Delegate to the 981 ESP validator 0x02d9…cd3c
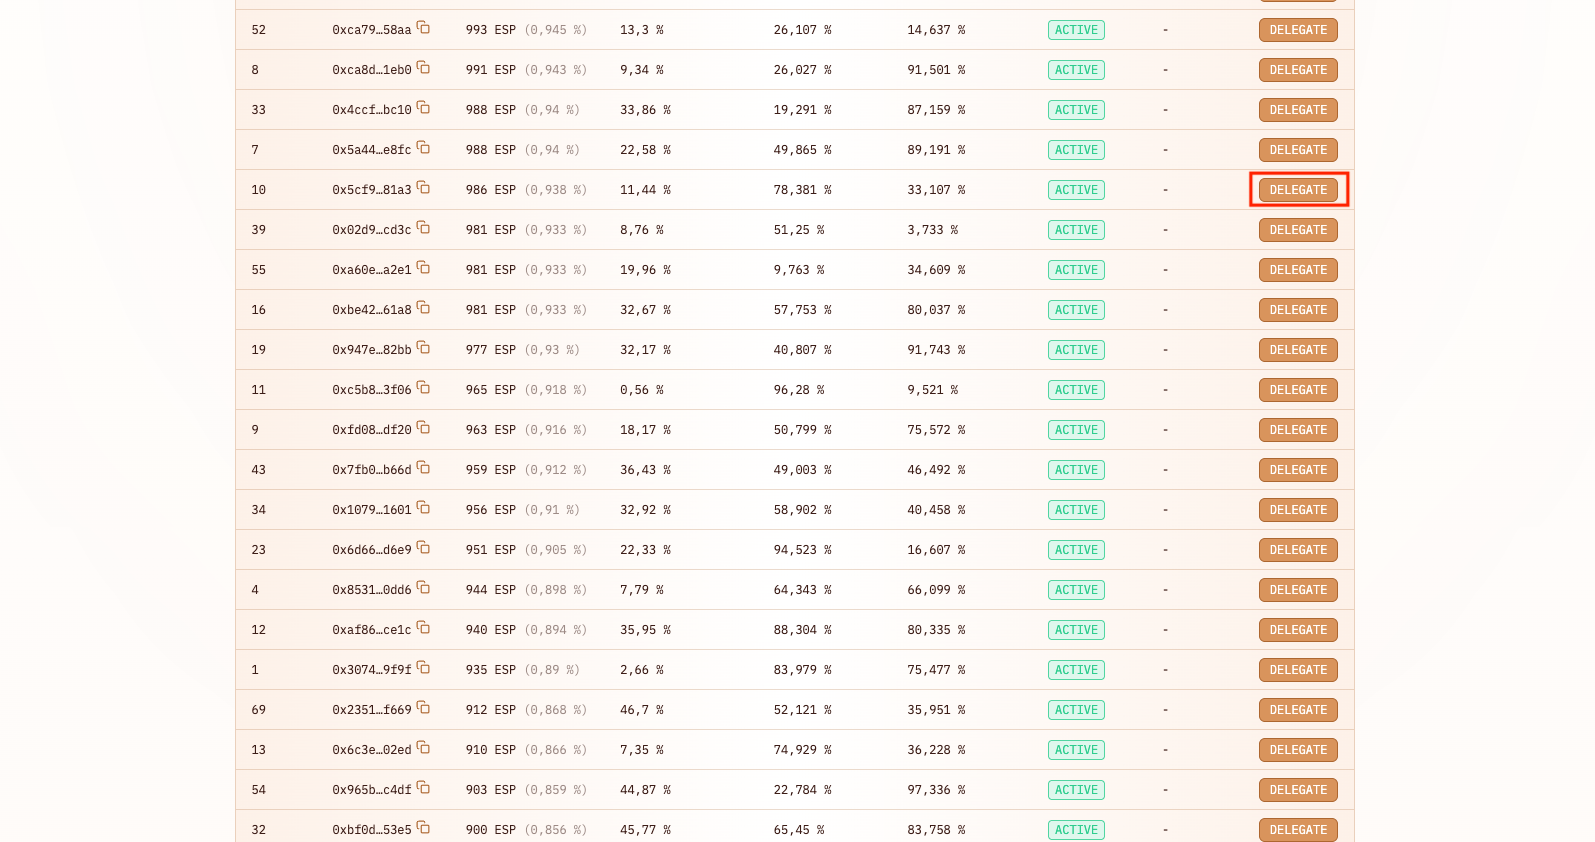This screenshot has height=842, width=1595. [1298, 230]
